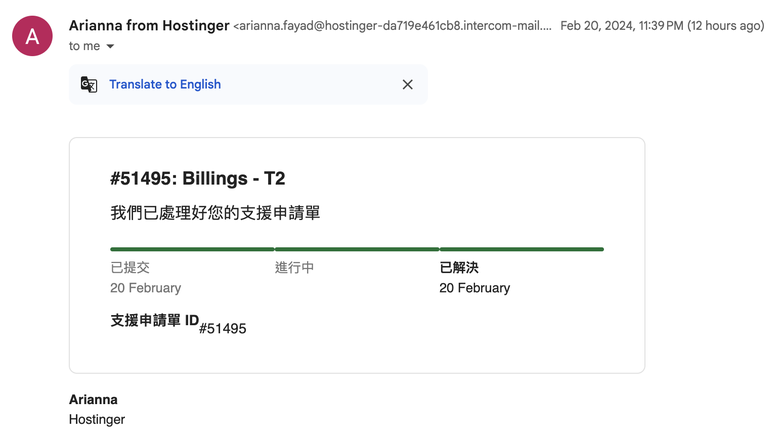Click the ticket ID value #51495
The width and height of the screenshot is (780, 439).
click(223, 329)
